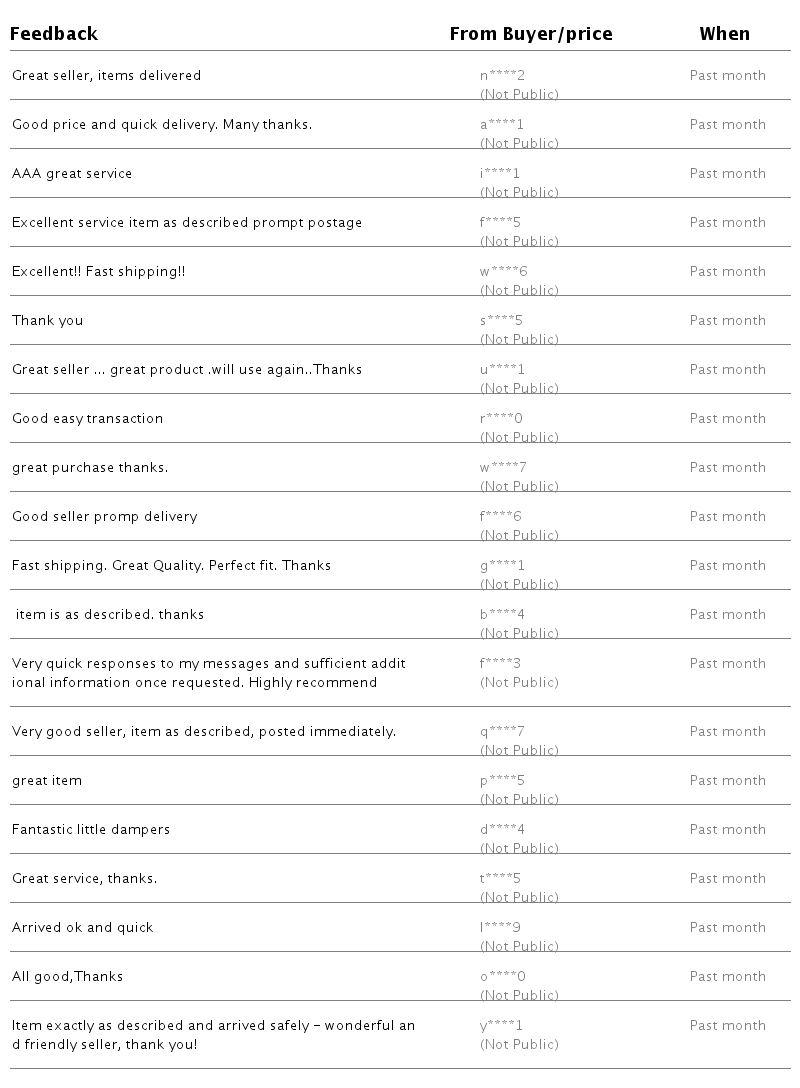This screenshot has height=1088, width=800.
Task: Select buyer l****9
Action: pyautogui.click(x=501, y=928)
